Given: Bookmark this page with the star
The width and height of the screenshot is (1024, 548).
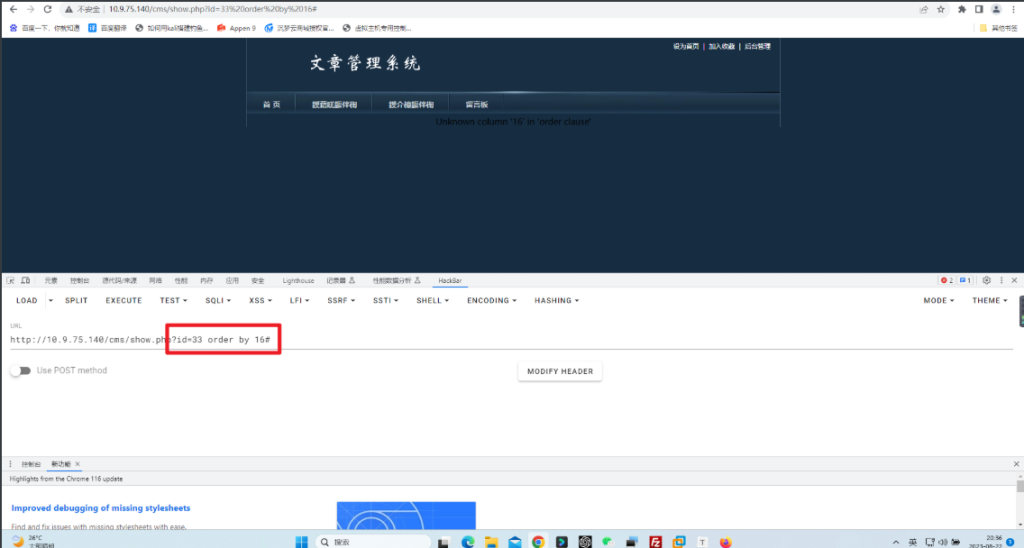Looking at the screenshot, I should [940, 9].
